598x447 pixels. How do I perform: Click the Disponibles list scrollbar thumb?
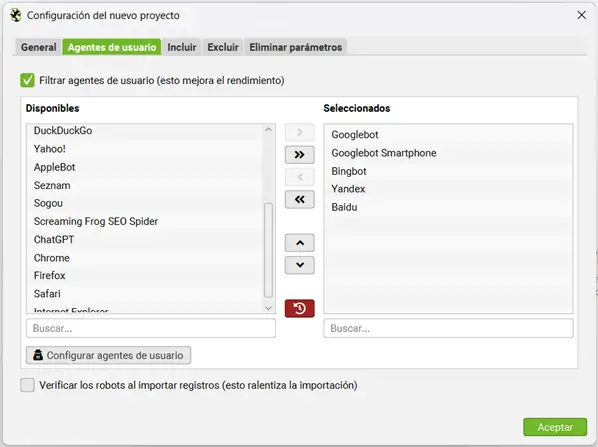click(x=268, y=250)
